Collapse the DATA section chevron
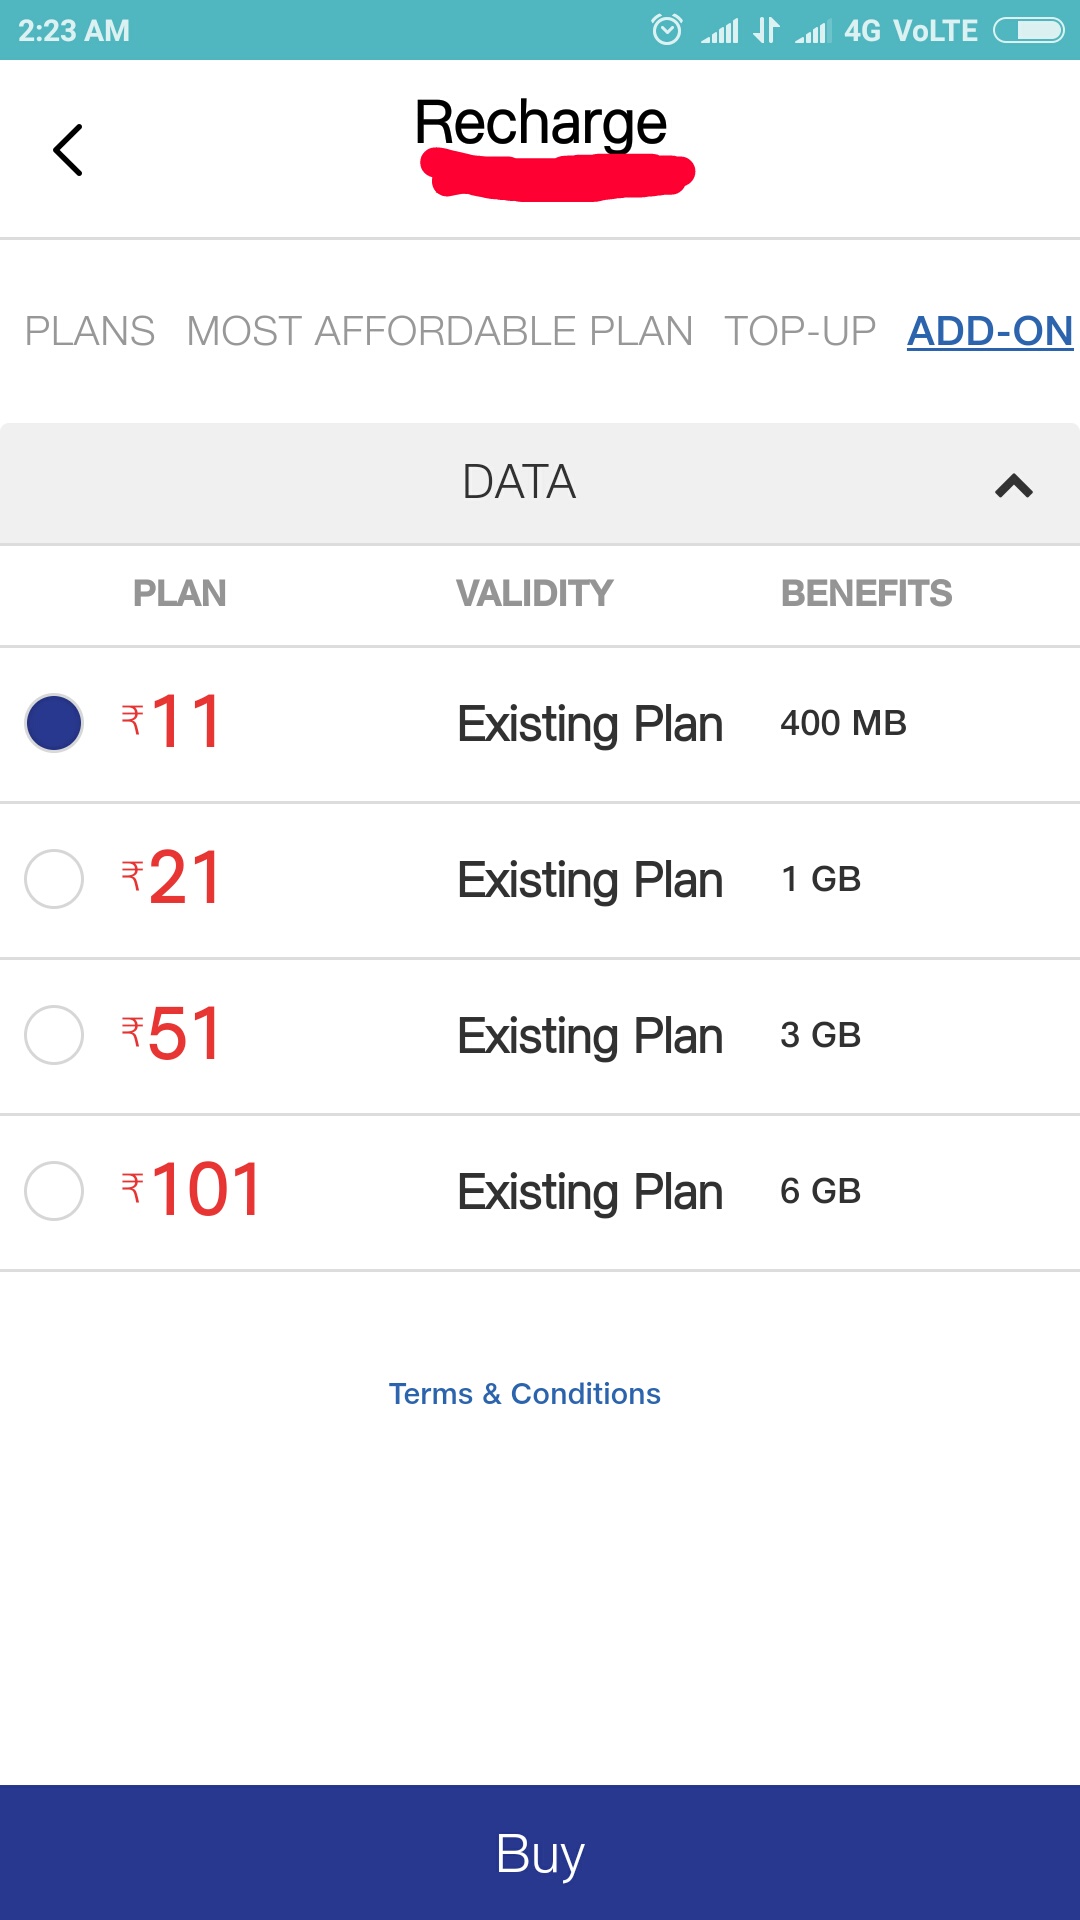 tap(1014, 486)
